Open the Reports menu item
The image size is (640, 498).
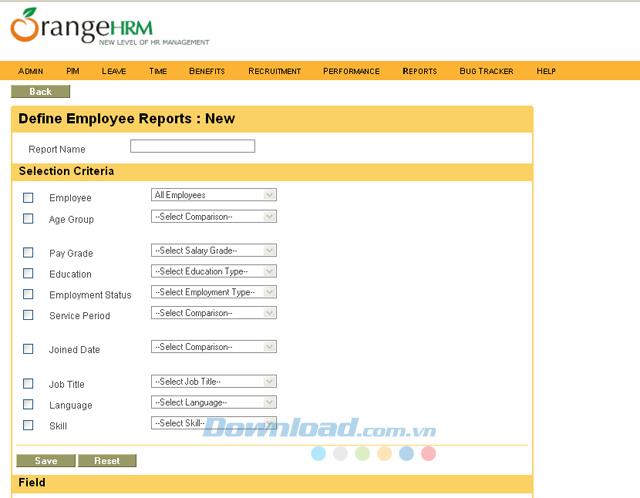(x=419, y=71)
